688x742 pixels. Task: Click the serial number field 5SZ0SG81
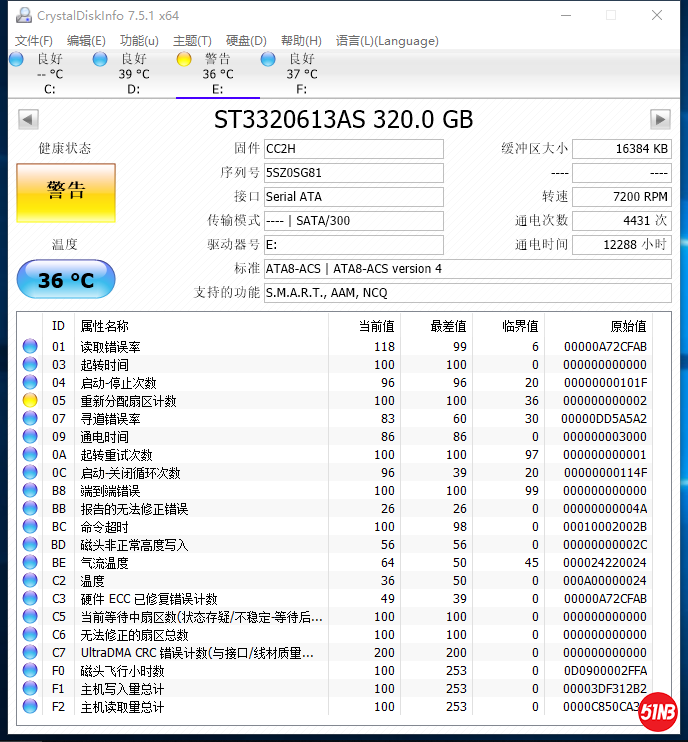[x=353, y=173]
